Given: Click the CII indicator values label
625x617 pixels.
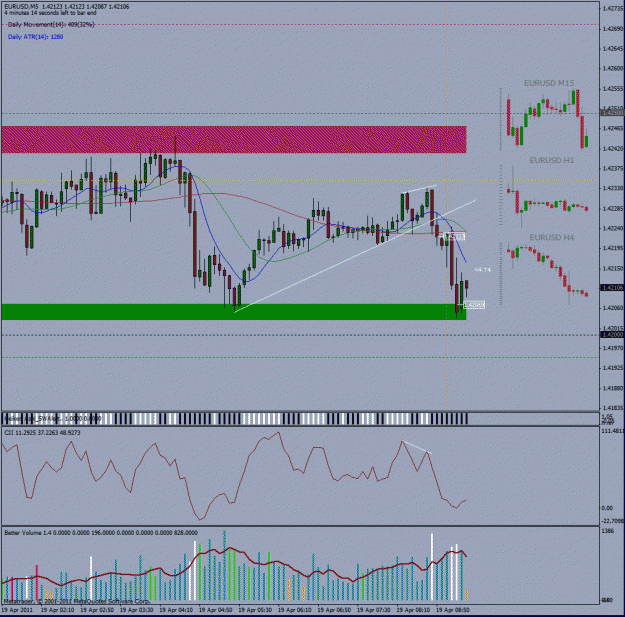Looking at the screenshot, I should coord(42,432).
